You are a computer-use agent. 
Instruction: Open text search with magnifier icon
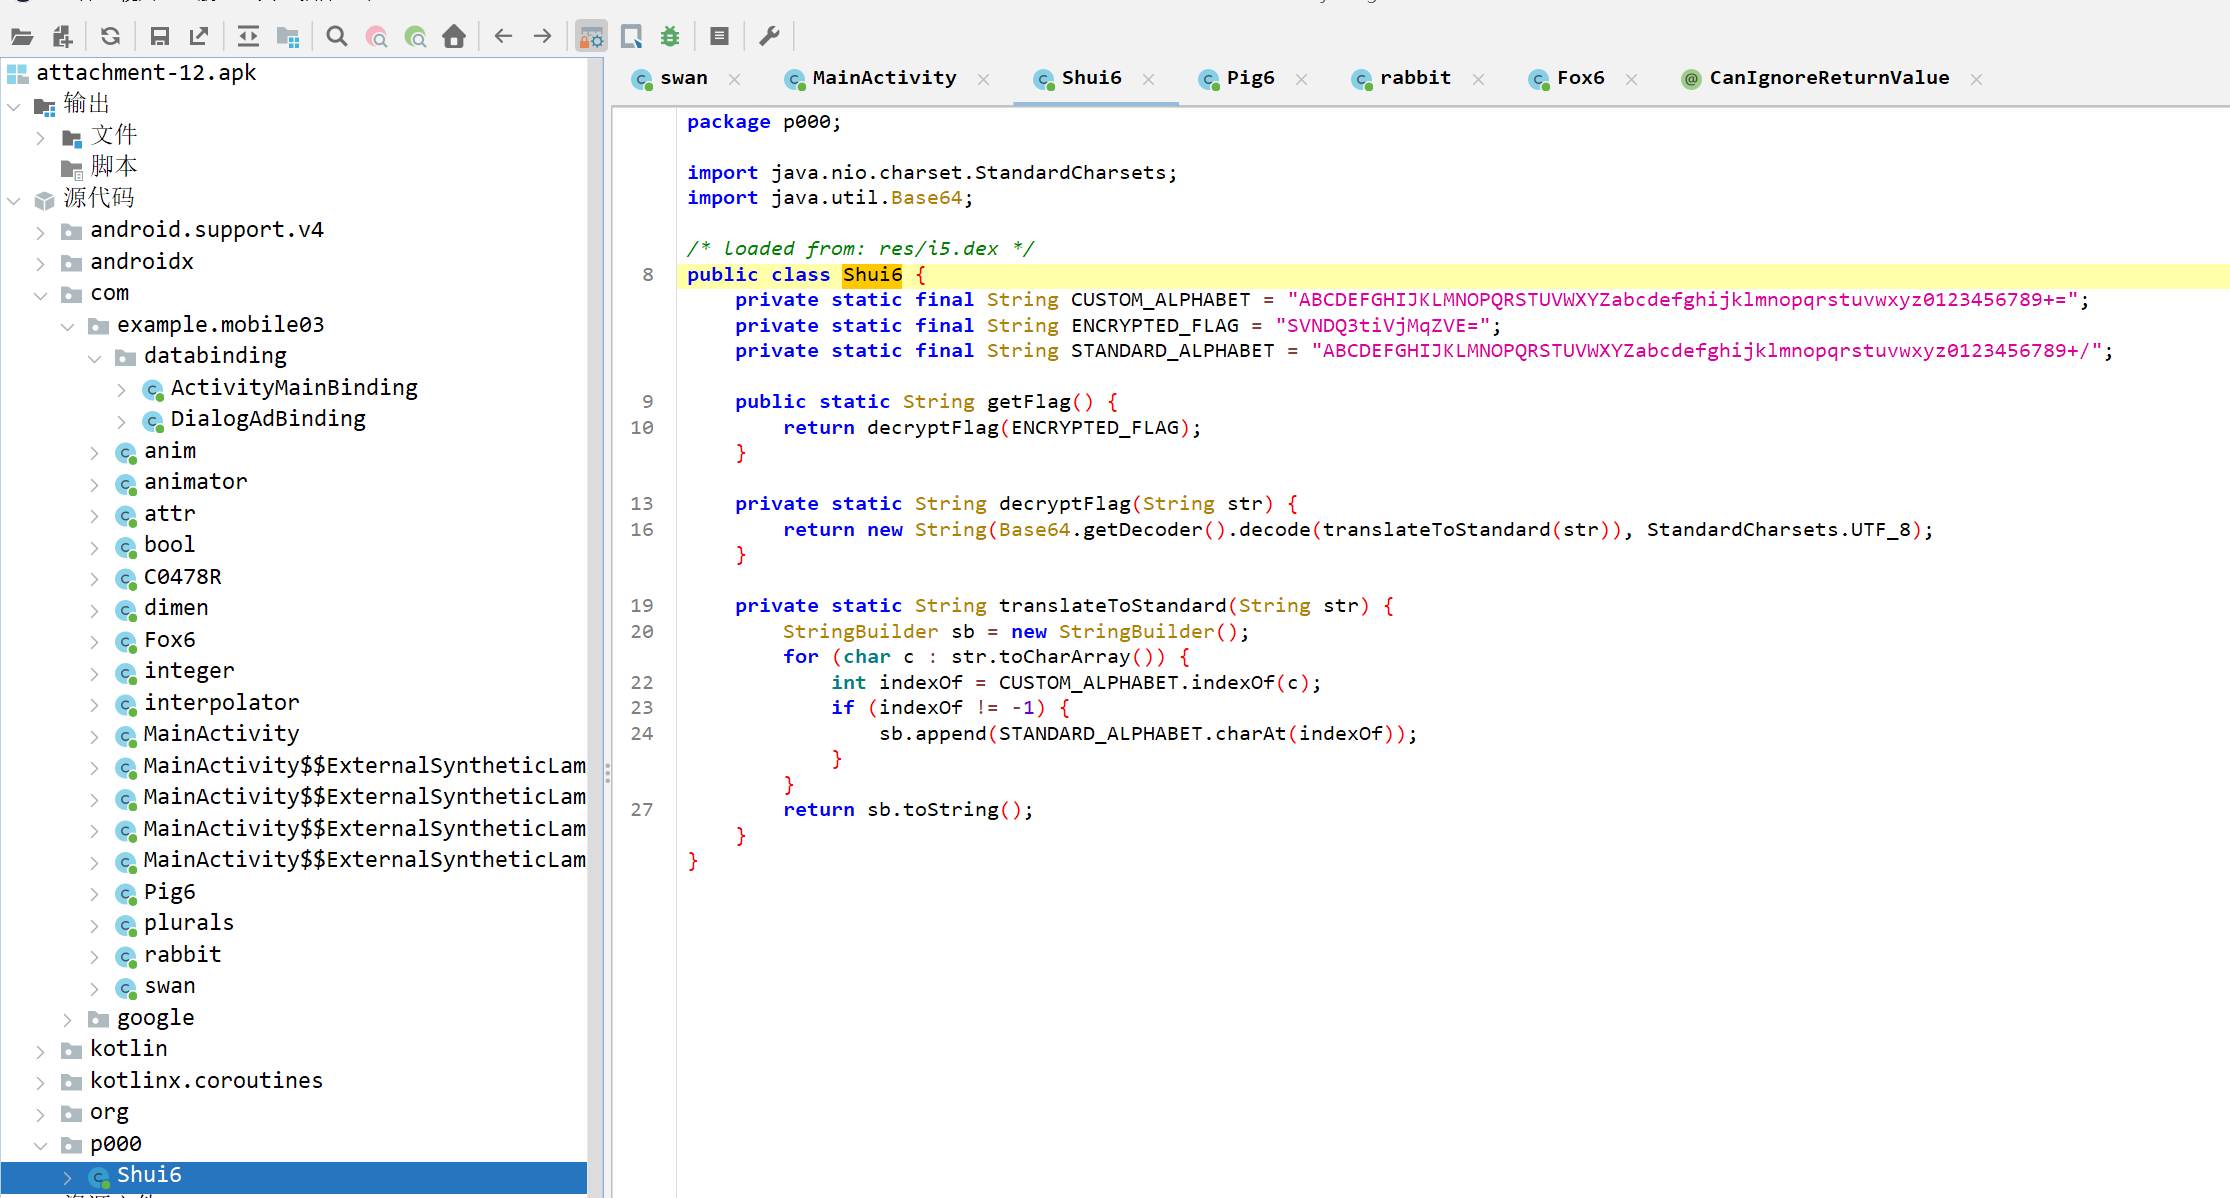tap(337, 37)
